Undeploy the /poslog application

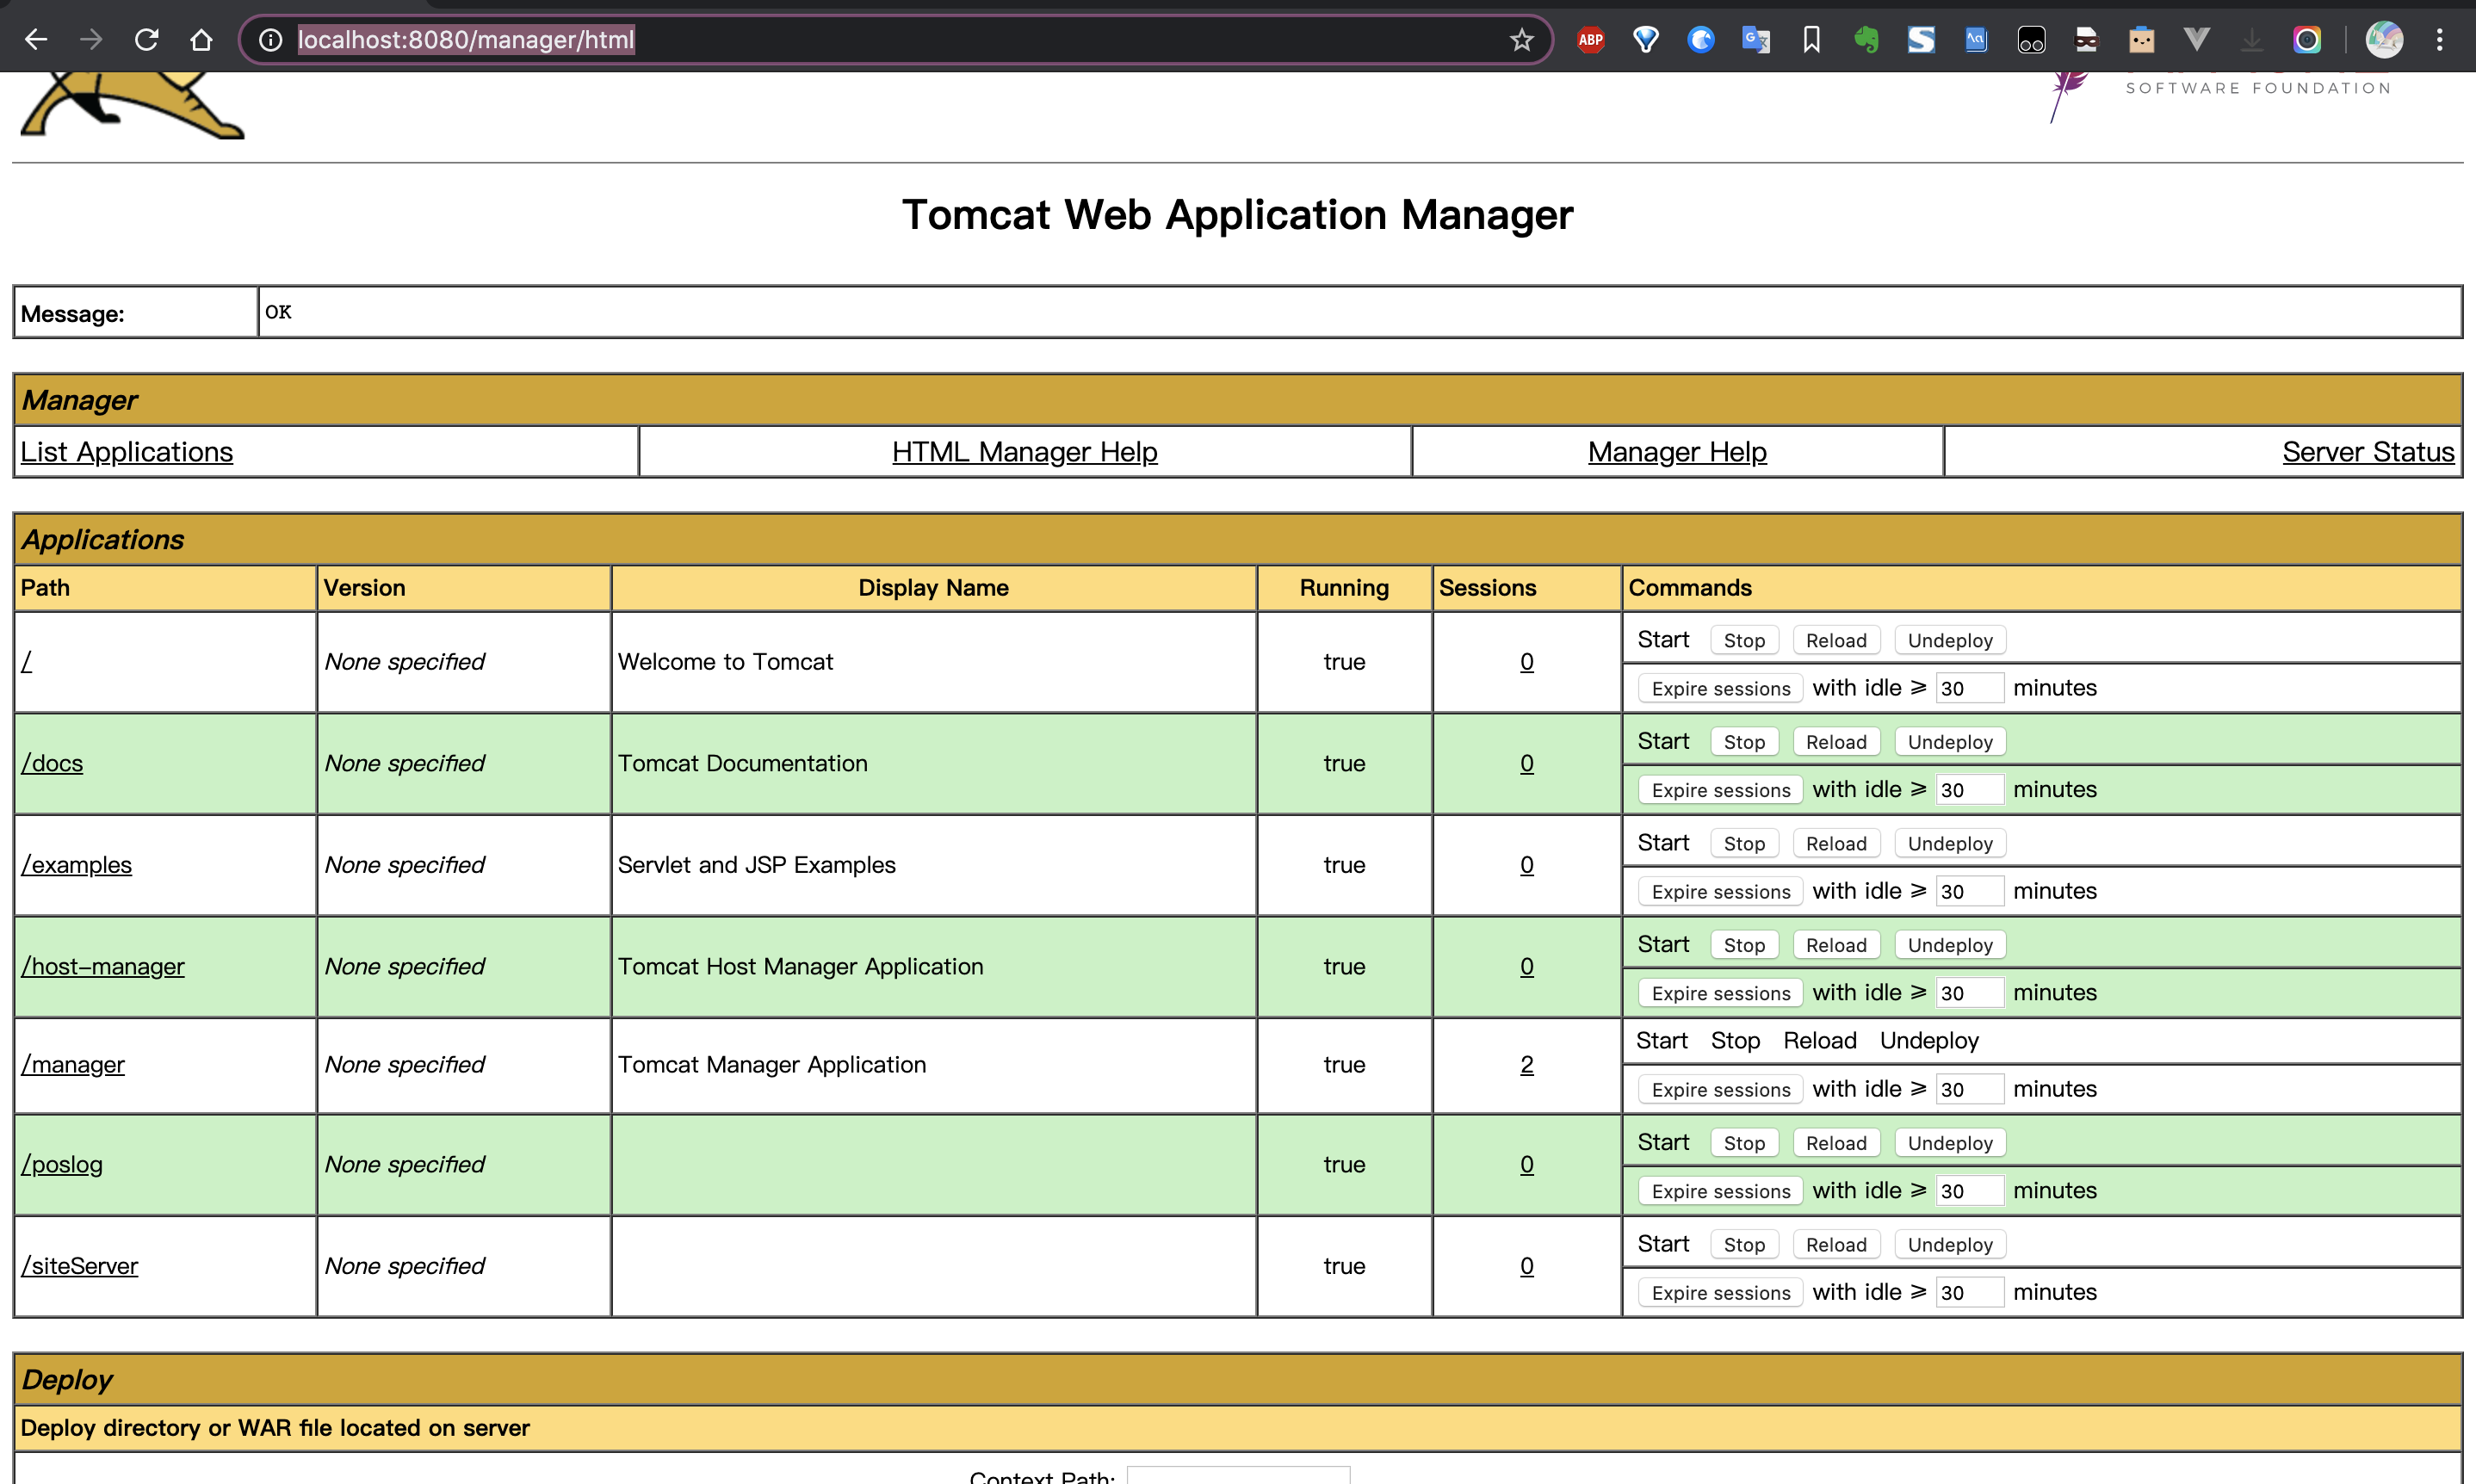point(1949,1143)
